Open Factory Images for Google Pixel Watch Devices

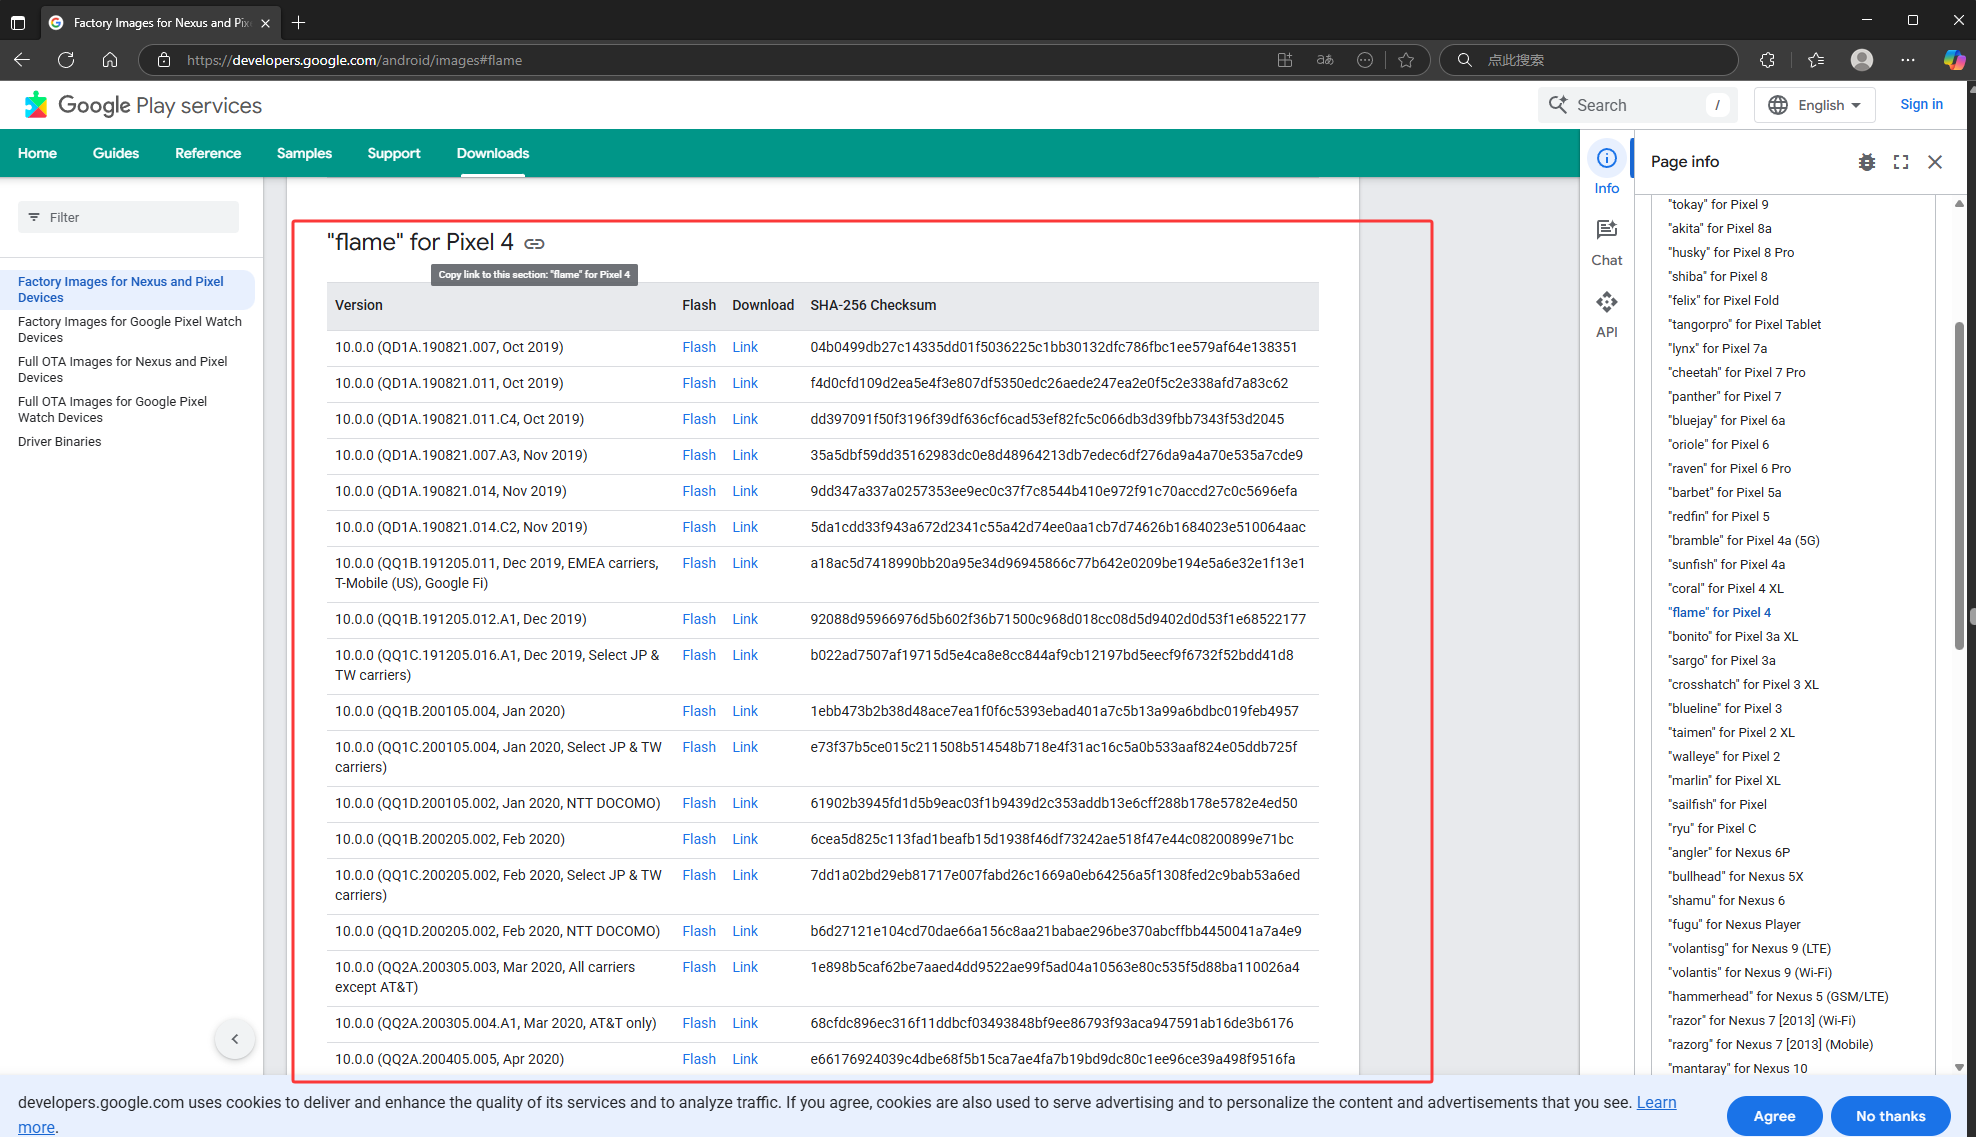130,330
